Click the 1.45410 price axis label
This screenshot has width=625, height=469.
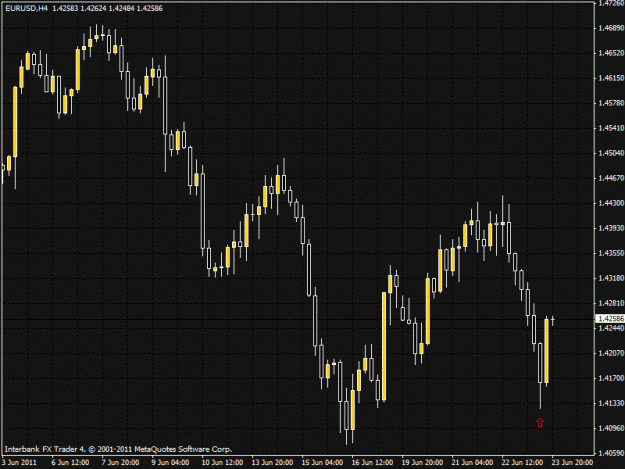(x=611, y=128)
